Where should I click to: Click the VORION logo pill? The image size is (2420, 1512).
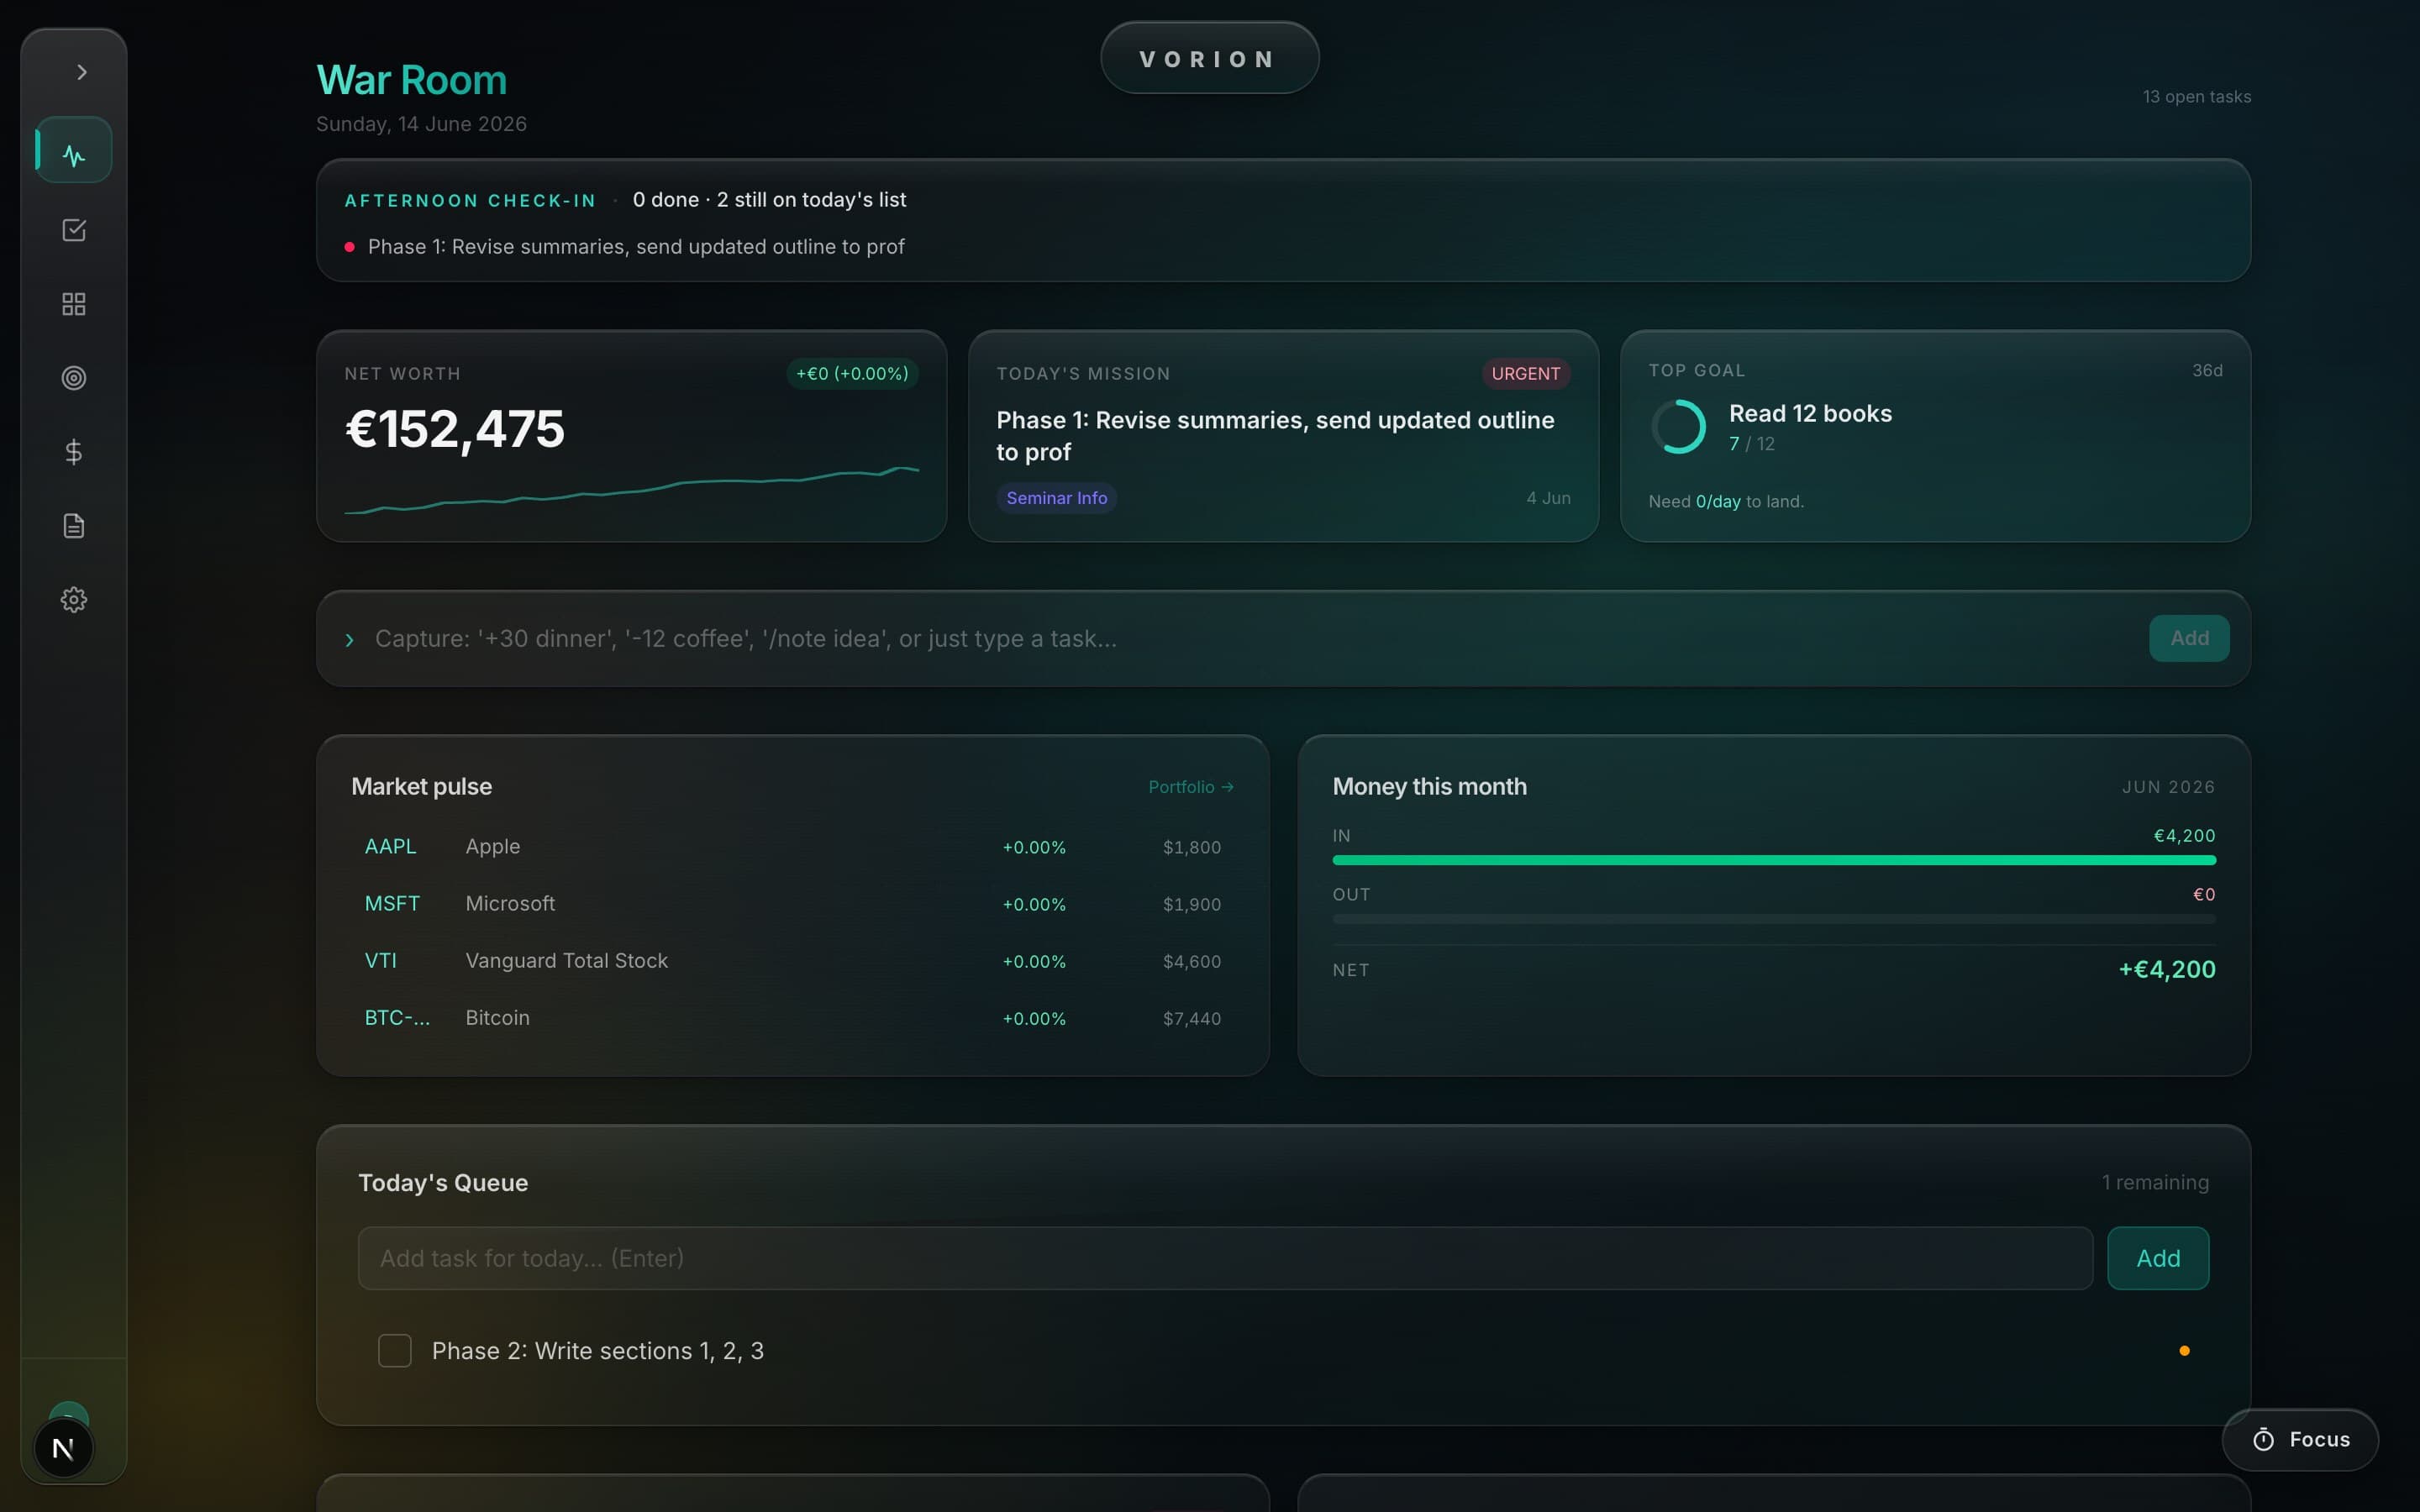click(1210, 58)
